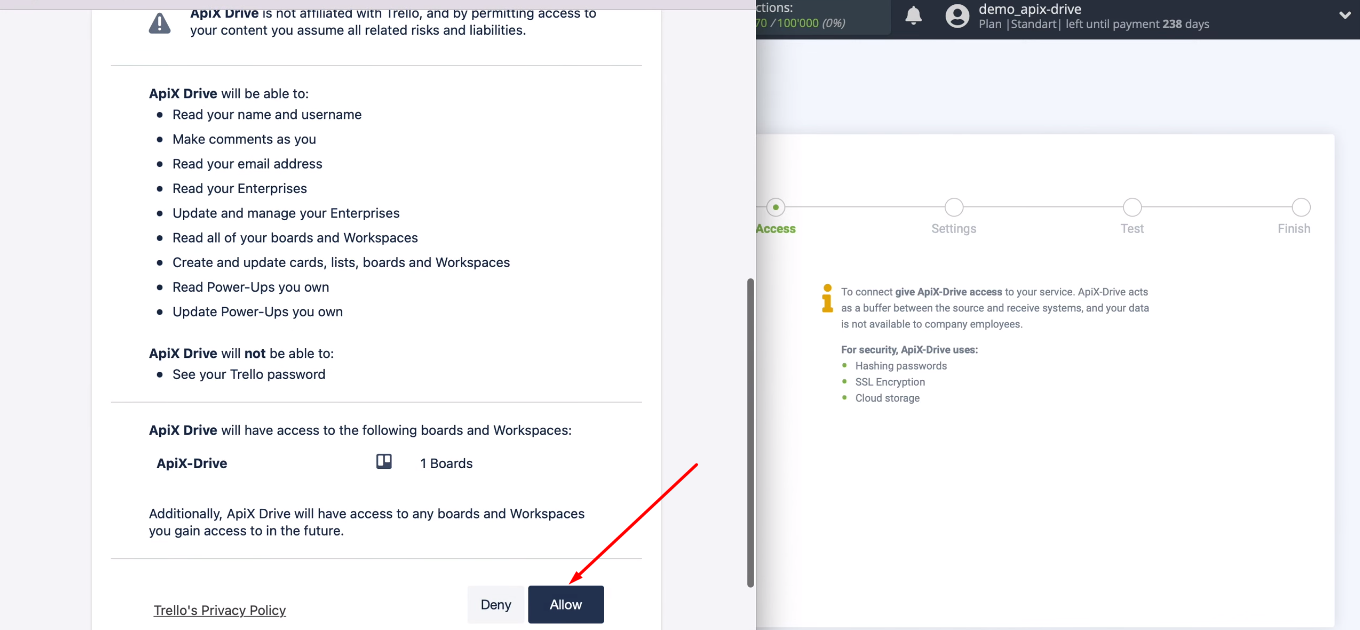Click the warning triangle icon
Image resolution: width=1360 pixels, height=630 pixels.
160,23
